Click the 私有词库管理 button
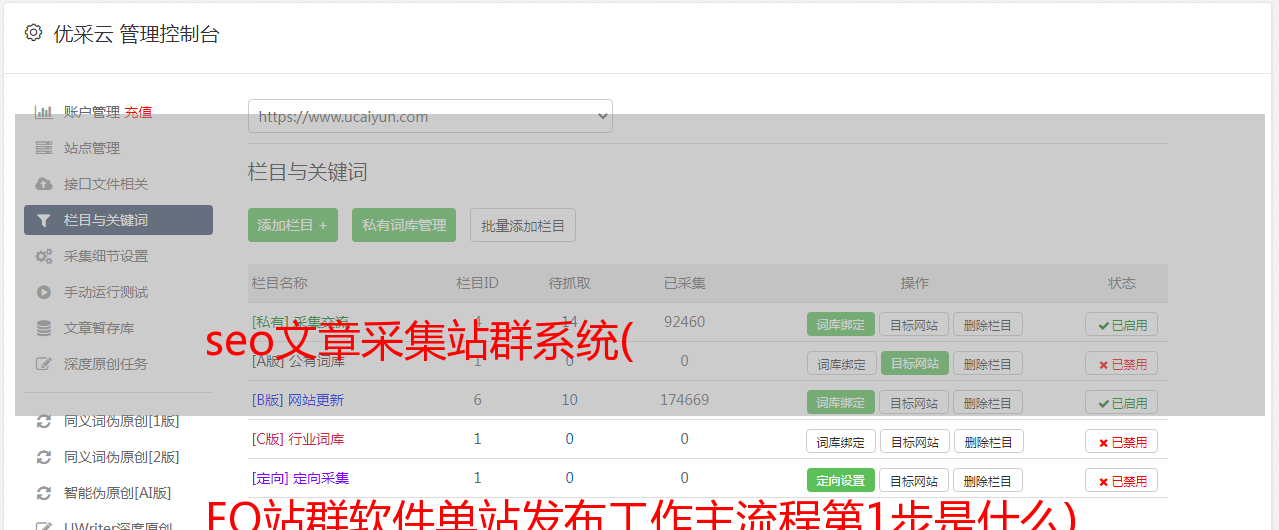The height and width of the screenshot is (530, 1279). 404,225
